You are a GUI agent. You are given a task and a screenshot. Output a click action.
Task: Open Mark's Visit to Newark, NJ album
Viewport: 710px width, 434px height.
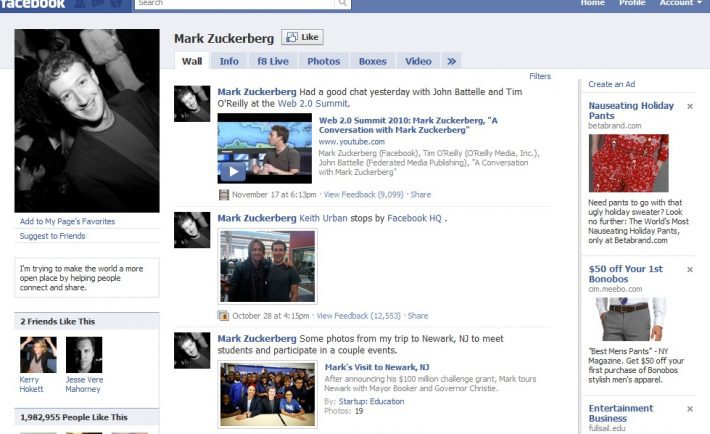(x=377, y=367)
